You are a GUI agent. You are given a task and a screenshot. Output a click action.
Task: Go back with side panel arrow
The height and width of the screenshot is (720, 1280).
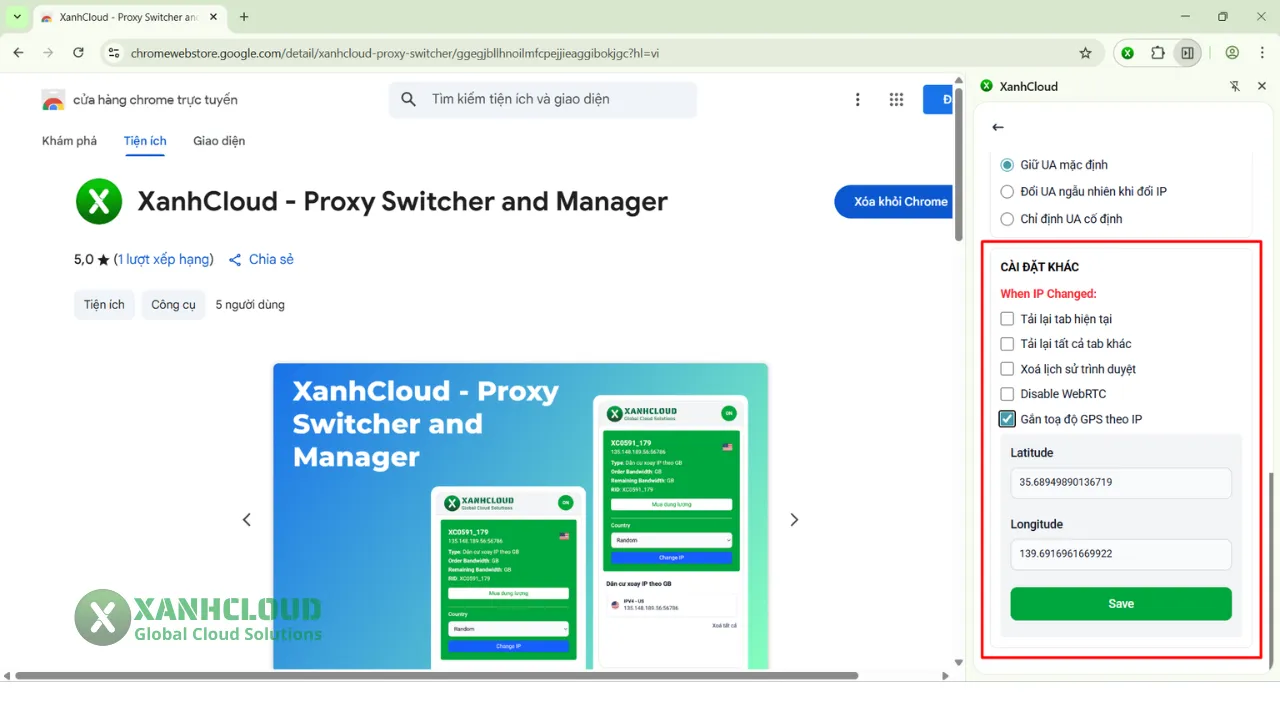click(x=997, y=127)
